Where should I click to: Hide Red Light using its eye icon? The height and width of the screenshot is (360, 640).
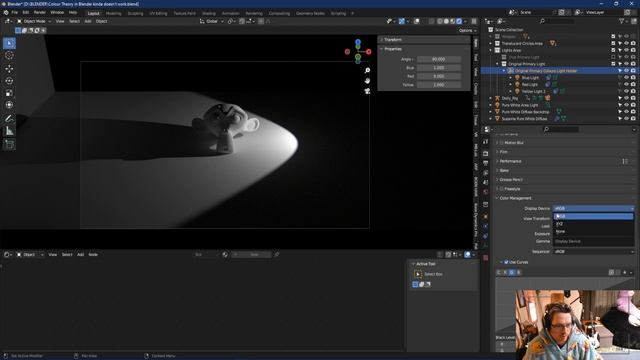tap(626, 84)
